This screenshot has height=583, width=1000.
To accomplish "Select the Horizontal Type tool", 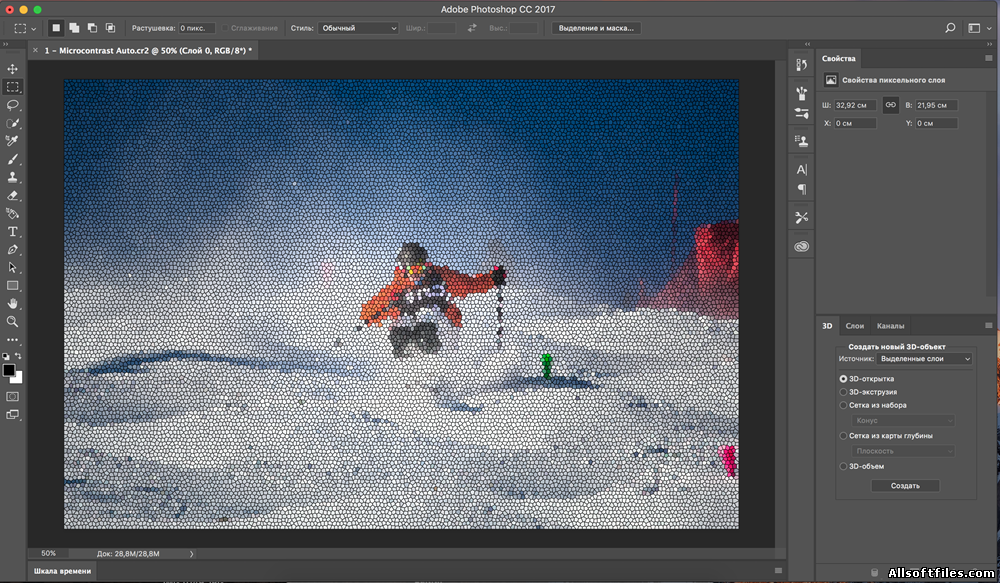I will click(13, 232).
